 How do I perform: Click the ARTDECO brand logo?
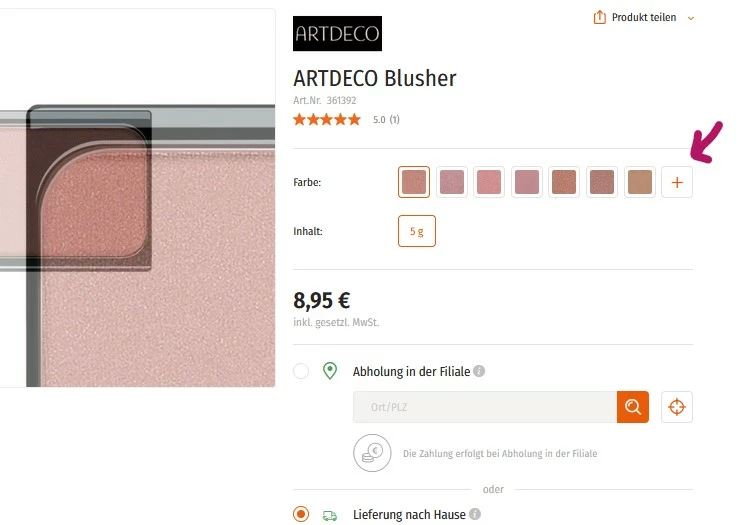[337, 34]
